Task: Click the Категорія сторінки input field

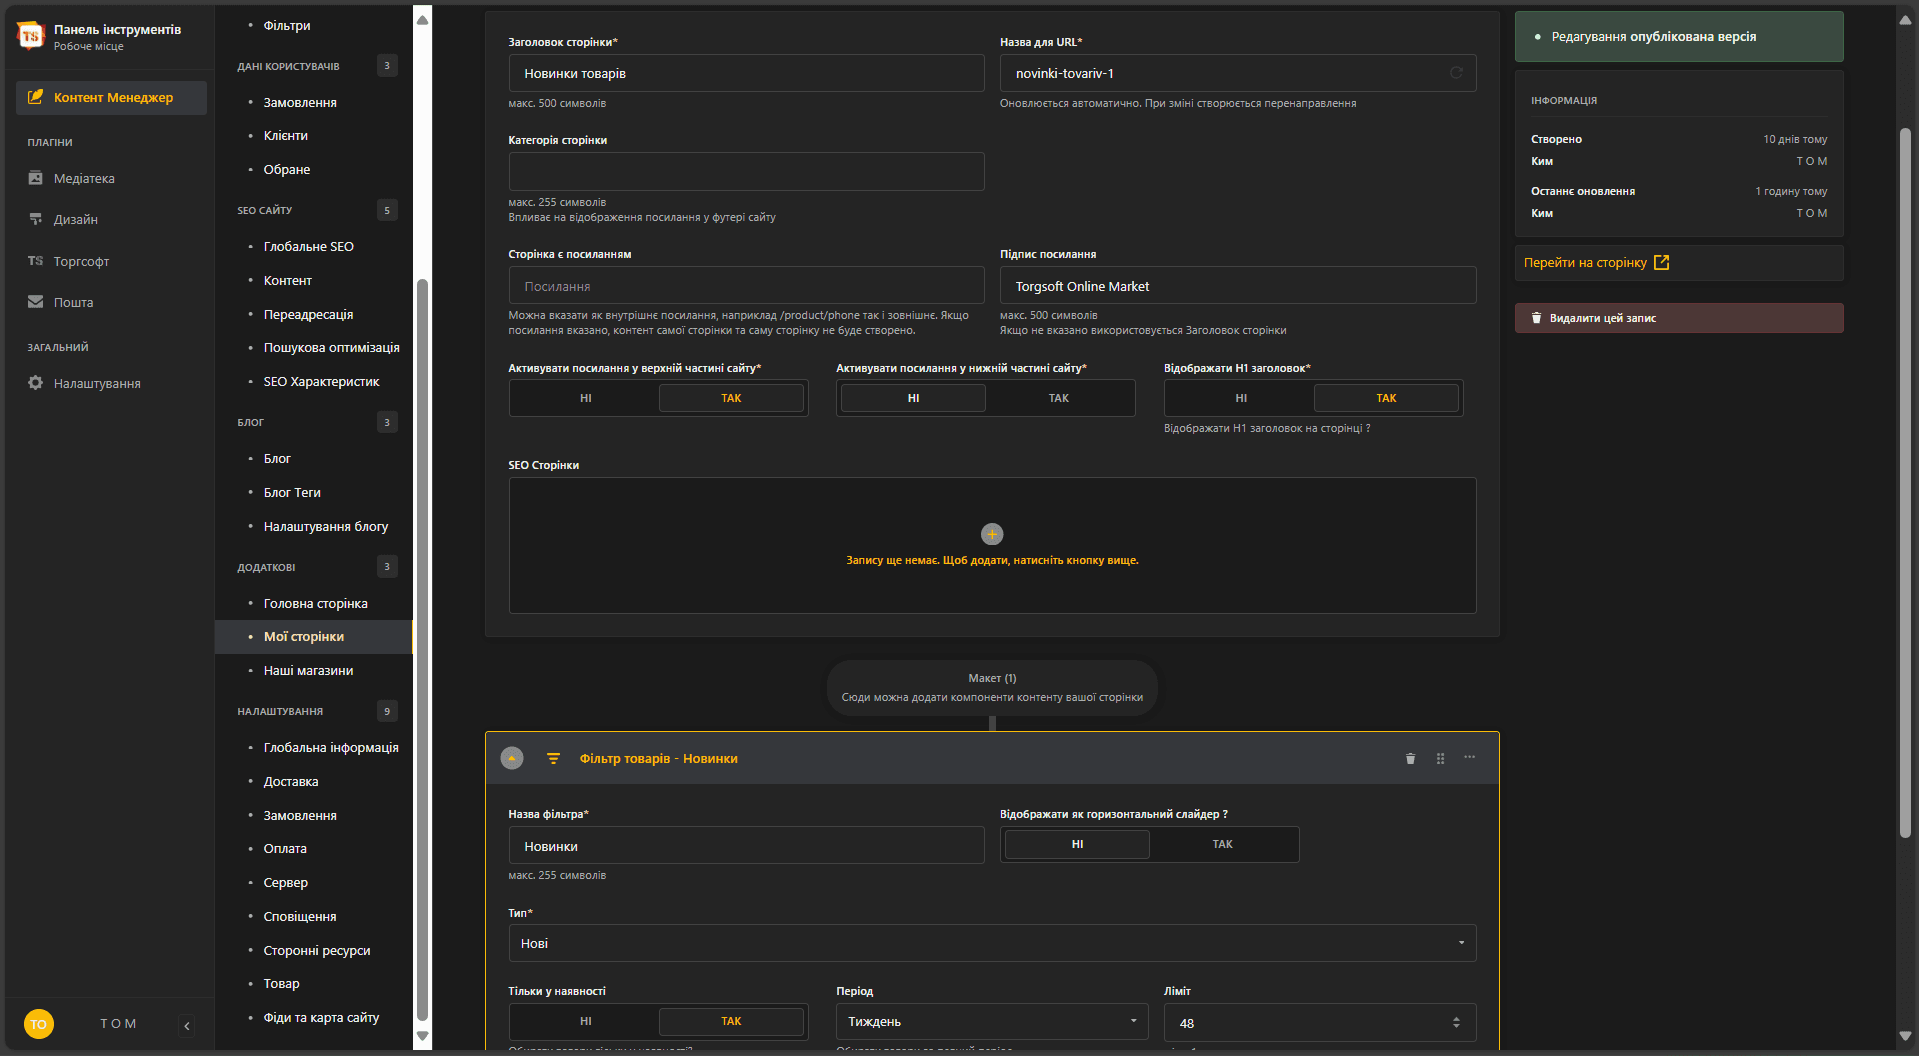Action: point(746,171)
